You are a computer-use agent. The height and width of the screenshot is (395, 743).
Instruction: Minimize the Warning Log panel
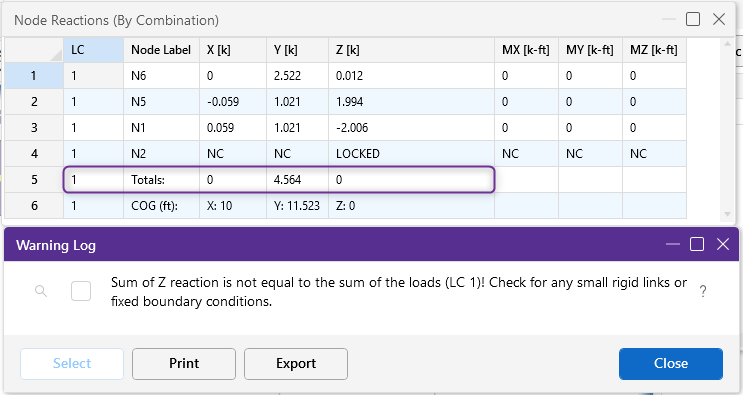(672, 244)
